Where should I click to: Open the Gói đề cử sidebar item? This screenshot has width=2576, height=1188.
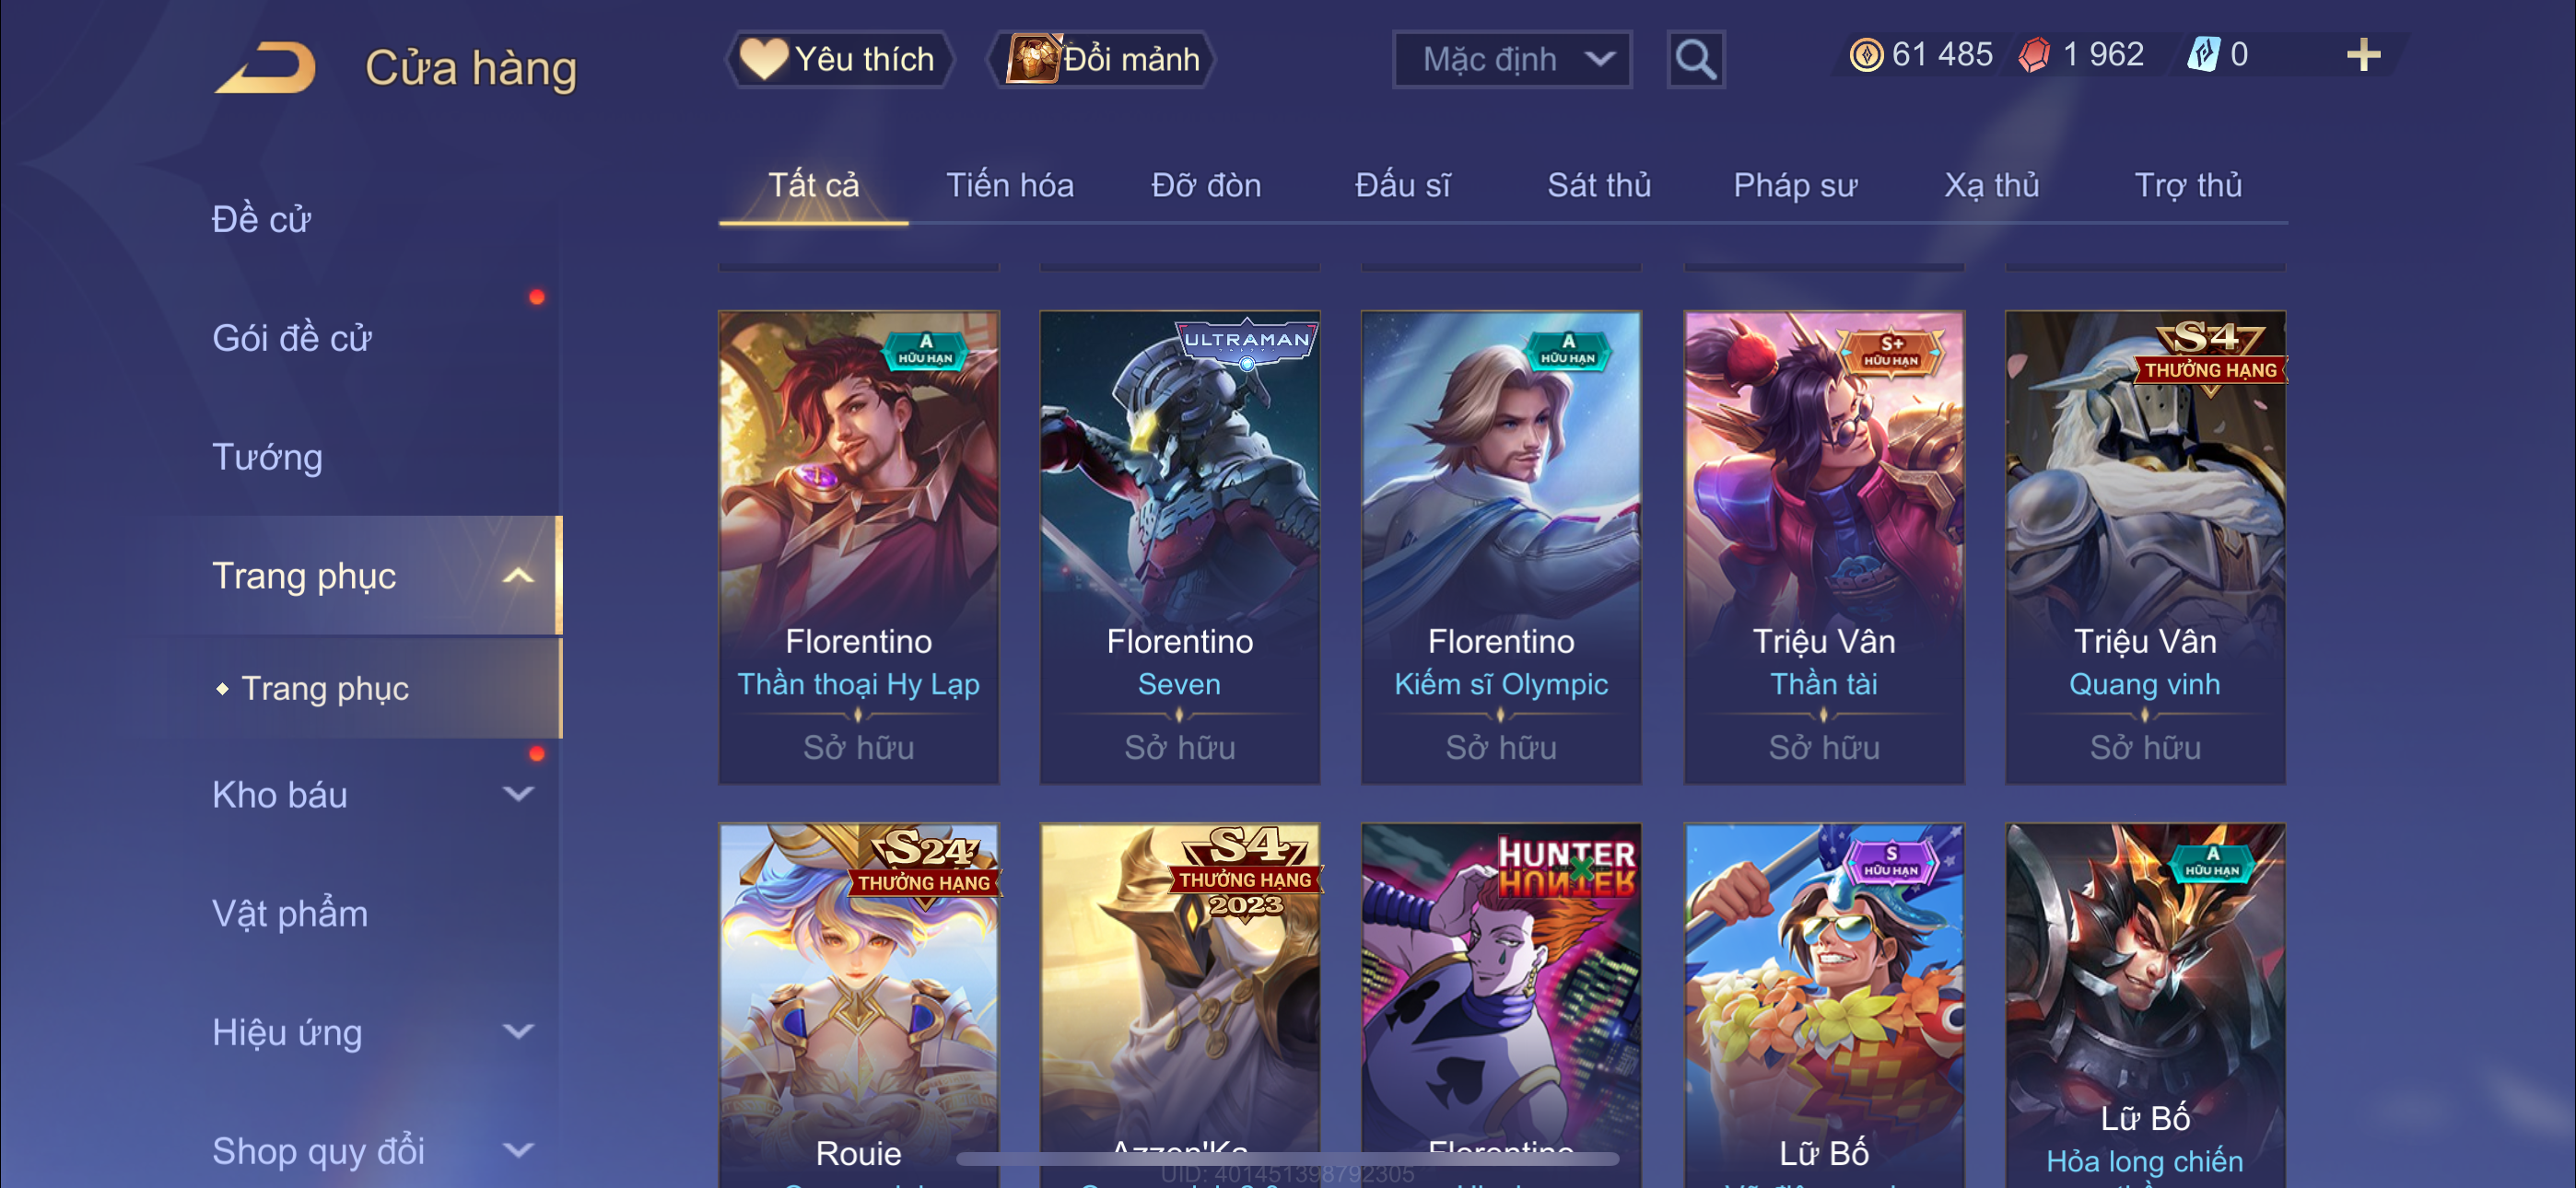pyautogui.click(x=292, y=339)
